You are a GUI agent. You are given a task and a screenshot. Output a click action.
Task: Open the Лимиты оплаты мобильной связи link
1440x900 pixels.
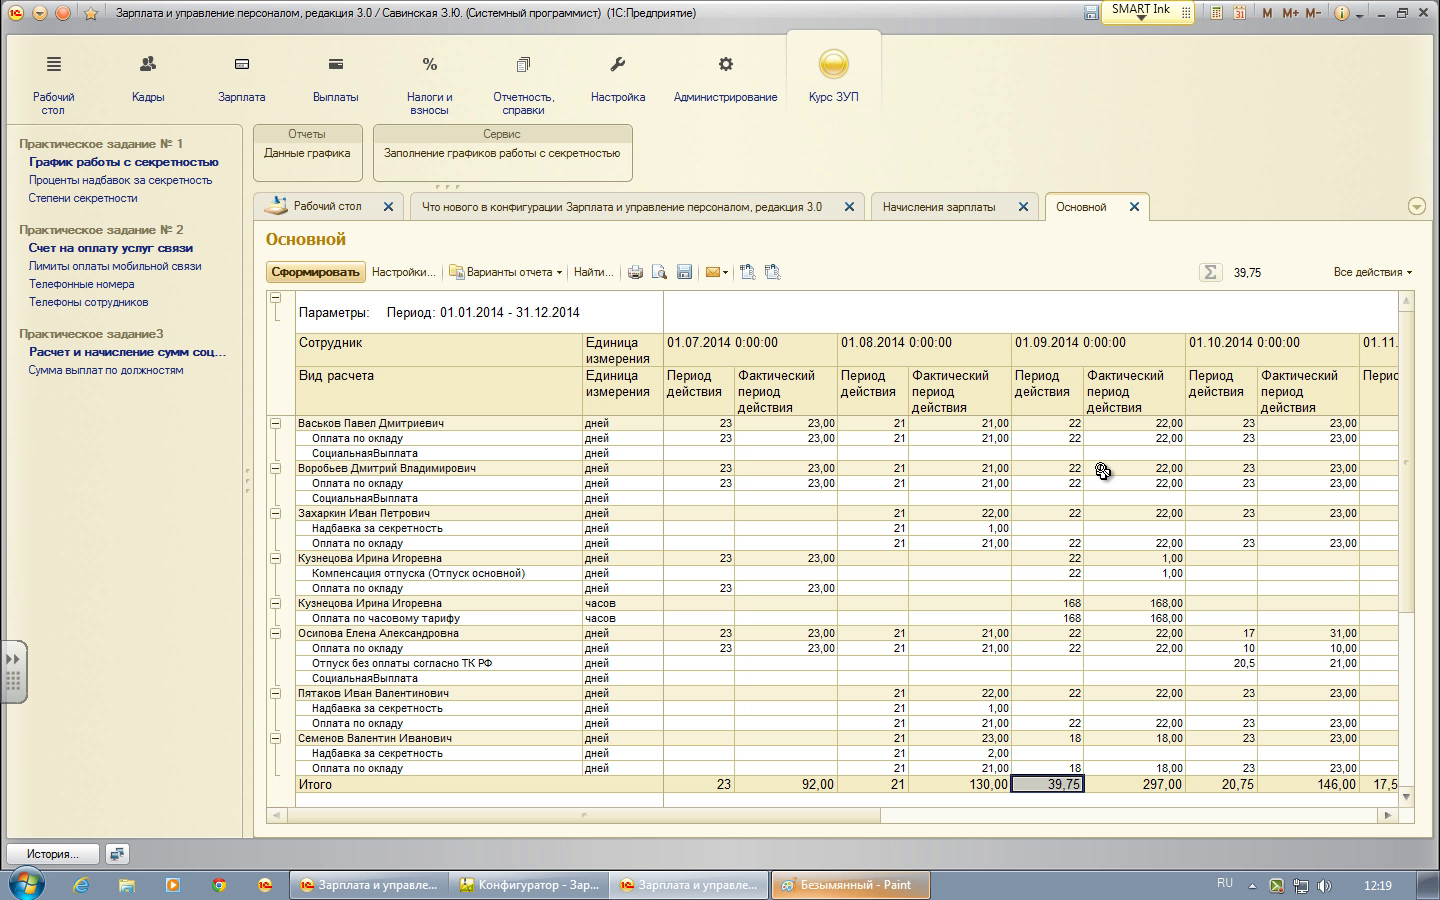pos(115,266)
